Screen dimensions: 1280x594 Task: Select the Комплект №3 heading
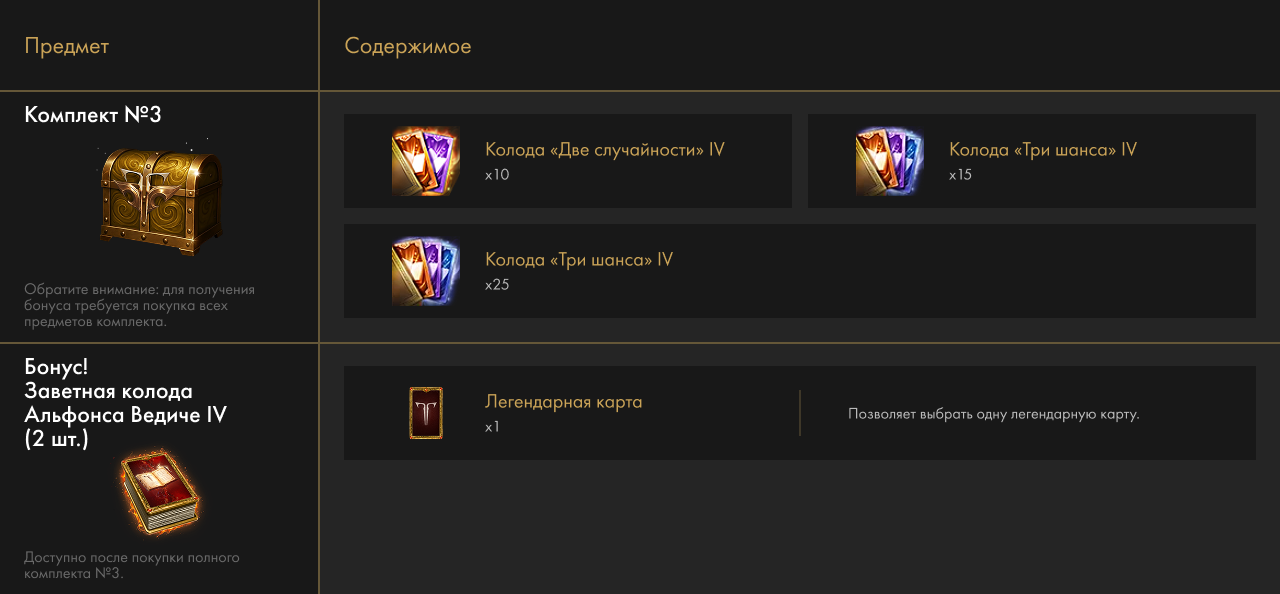[93, 115]
